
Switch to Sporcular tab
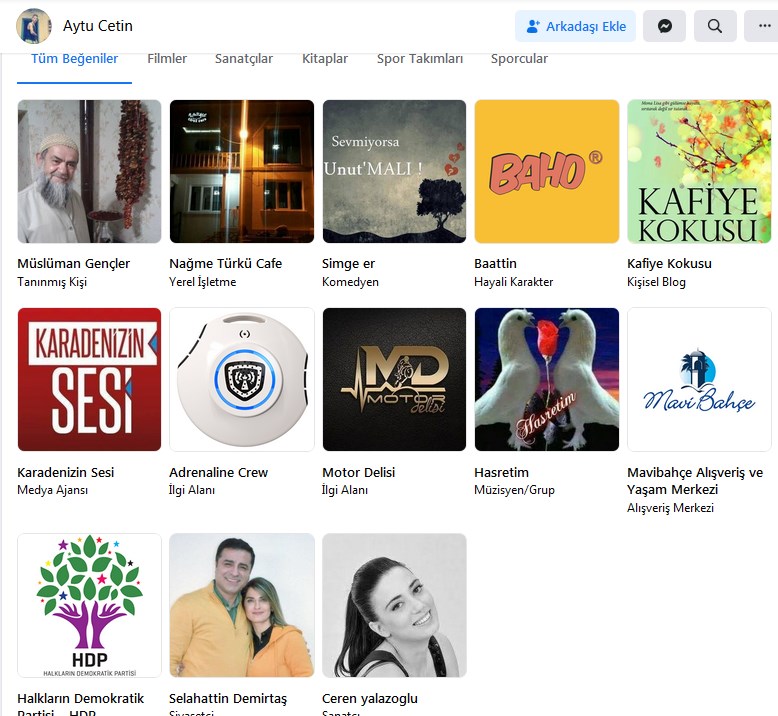519,59
